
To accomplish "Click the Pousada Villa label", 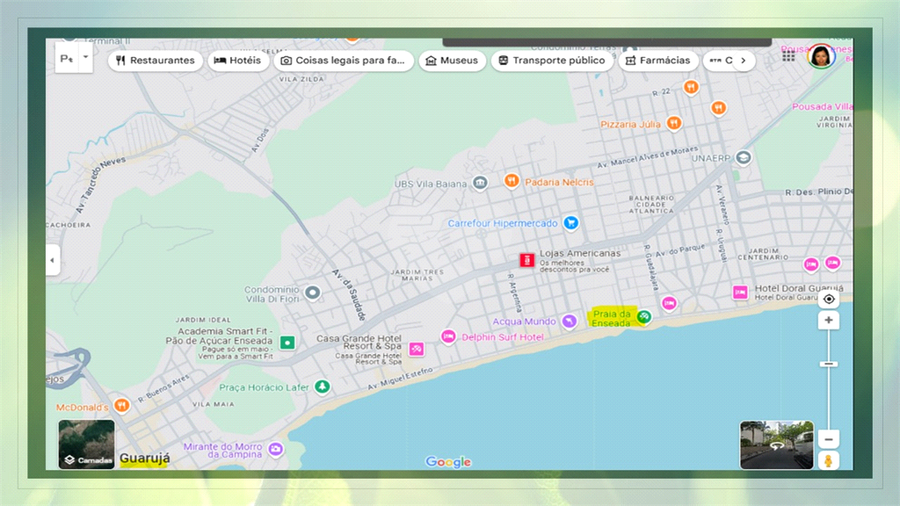I will point(822,107).
